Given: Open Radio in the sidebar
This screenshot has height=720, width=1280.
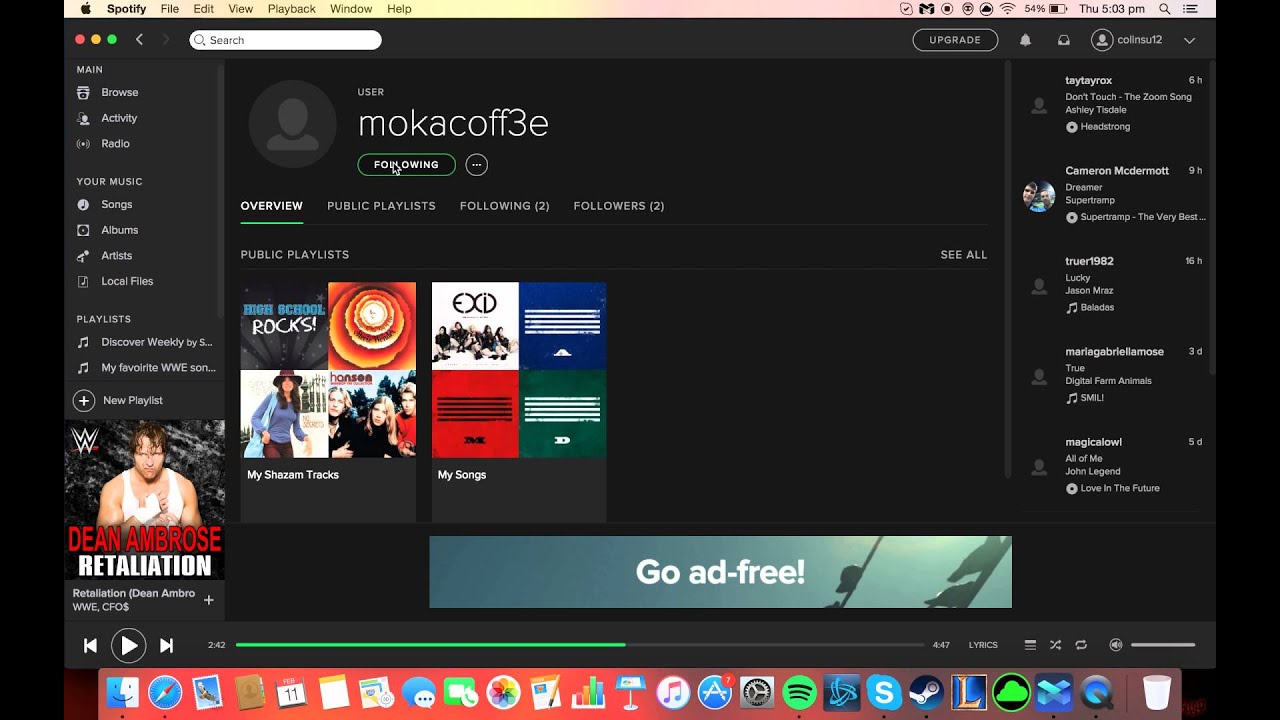Looking at the screenshot, I should tap(115, 144).
